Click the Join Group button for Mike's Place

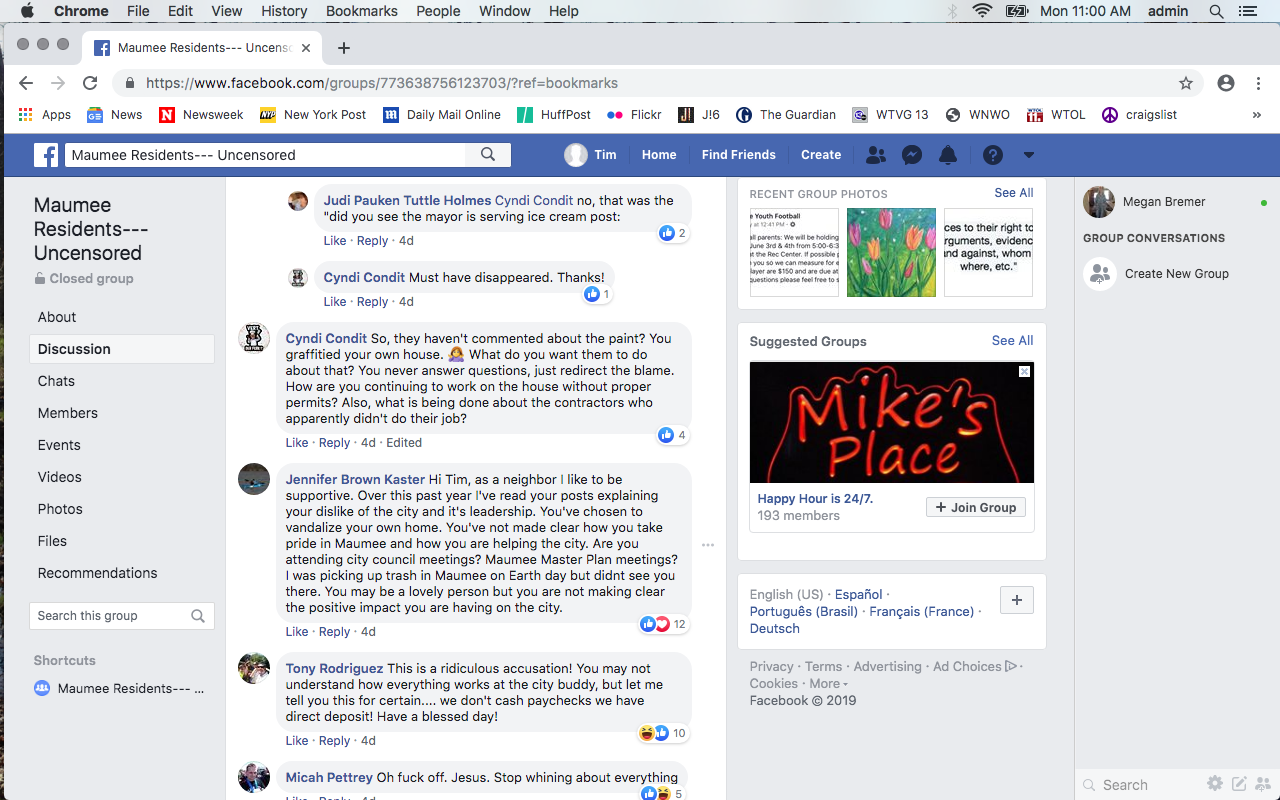[x=976, y=507]
